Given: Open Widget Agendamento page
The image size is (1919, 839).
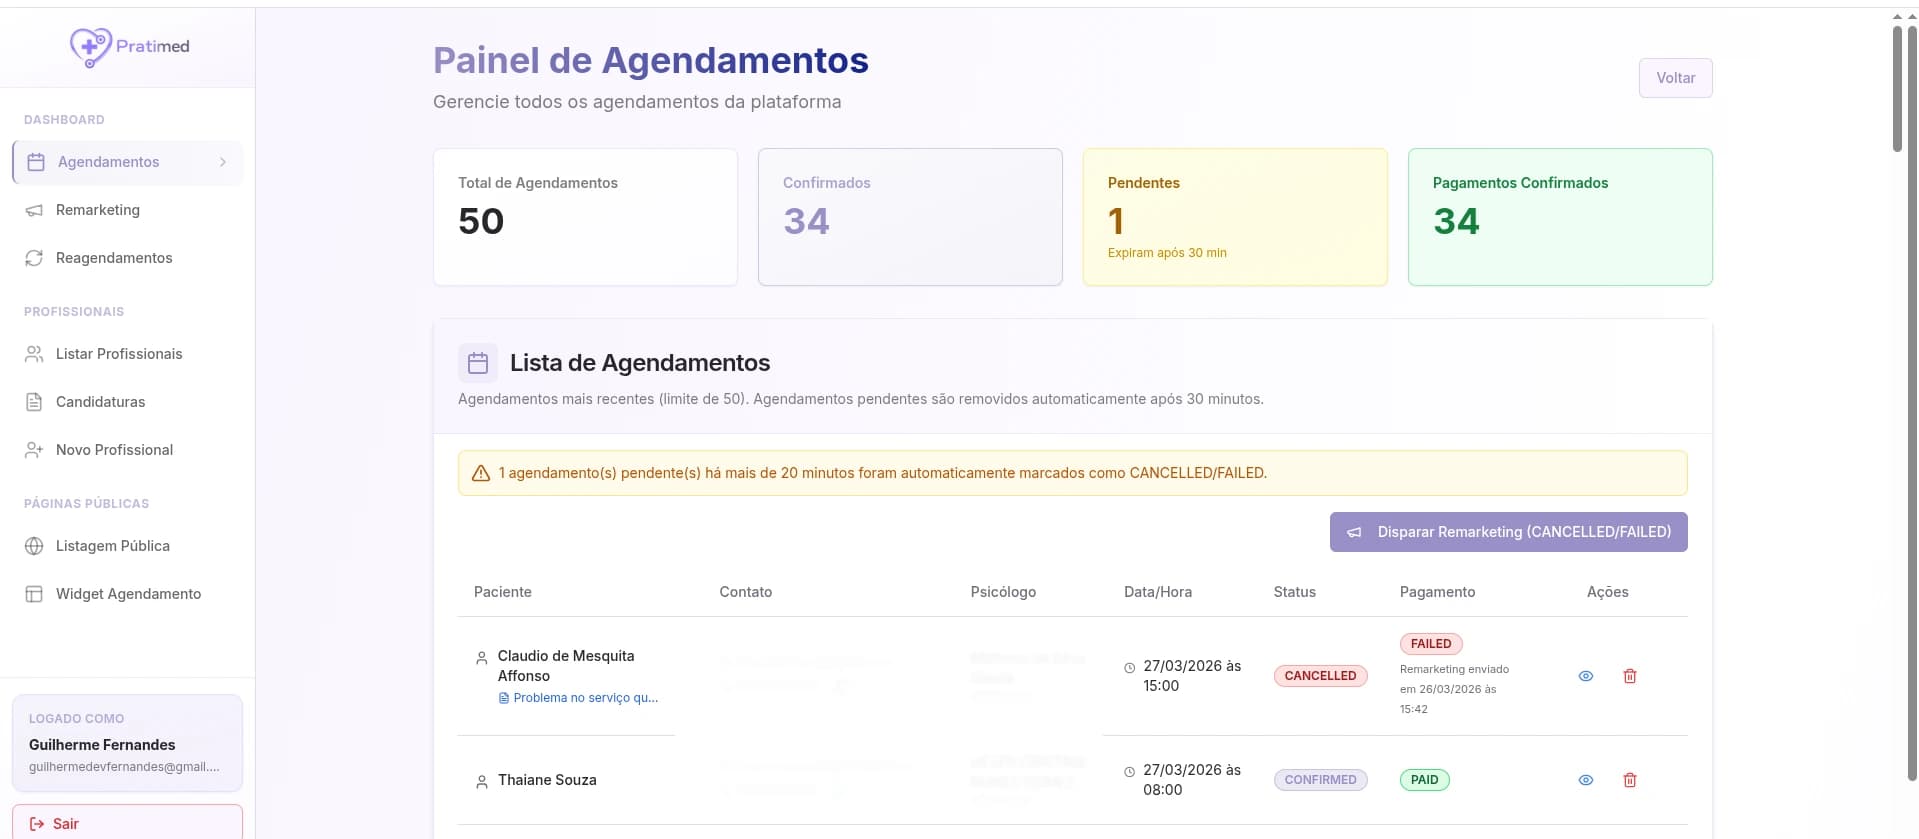Looking at the screenshot, I should 128,594.
